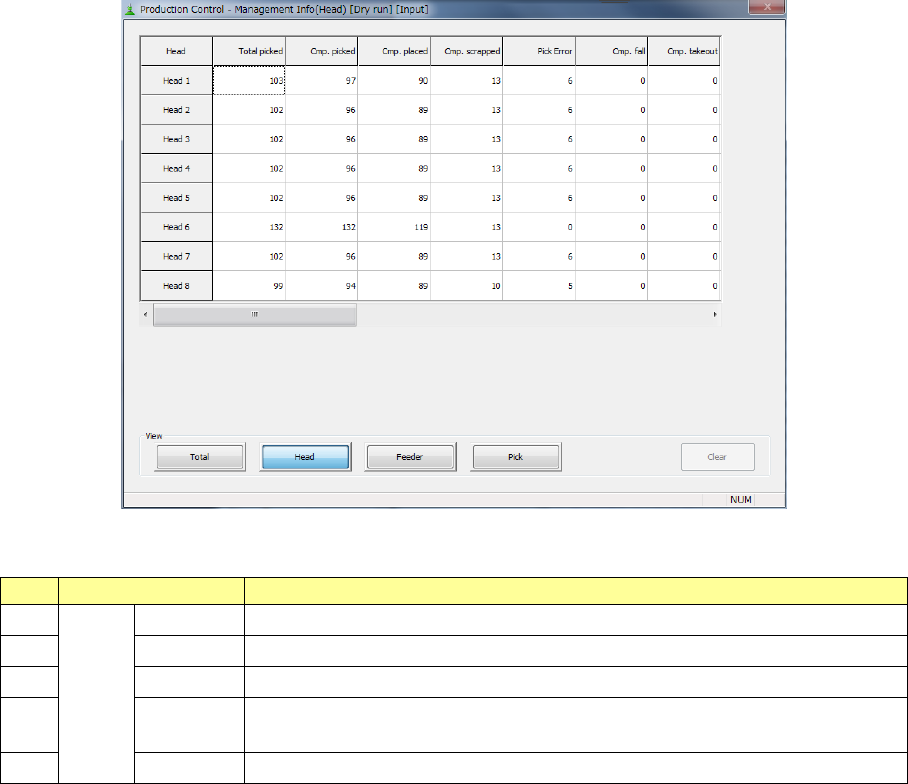Select the Head view button
Viewport: 908px width, 784px height.
click(305, 457)
